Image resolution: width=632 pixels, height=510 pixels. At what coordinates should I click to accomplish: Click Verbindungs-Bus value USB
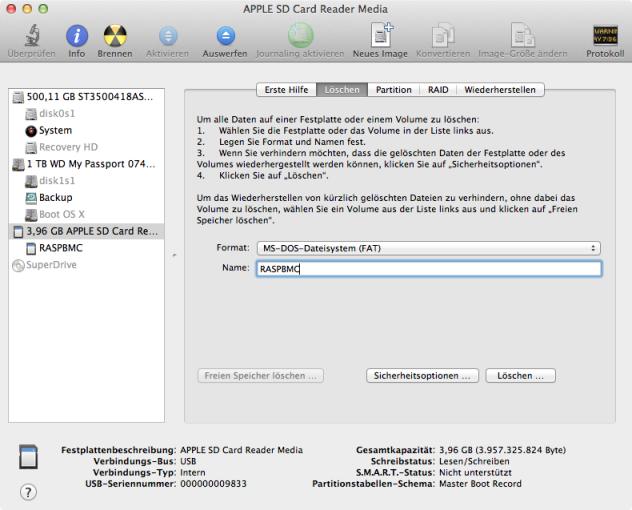[188, 461]
